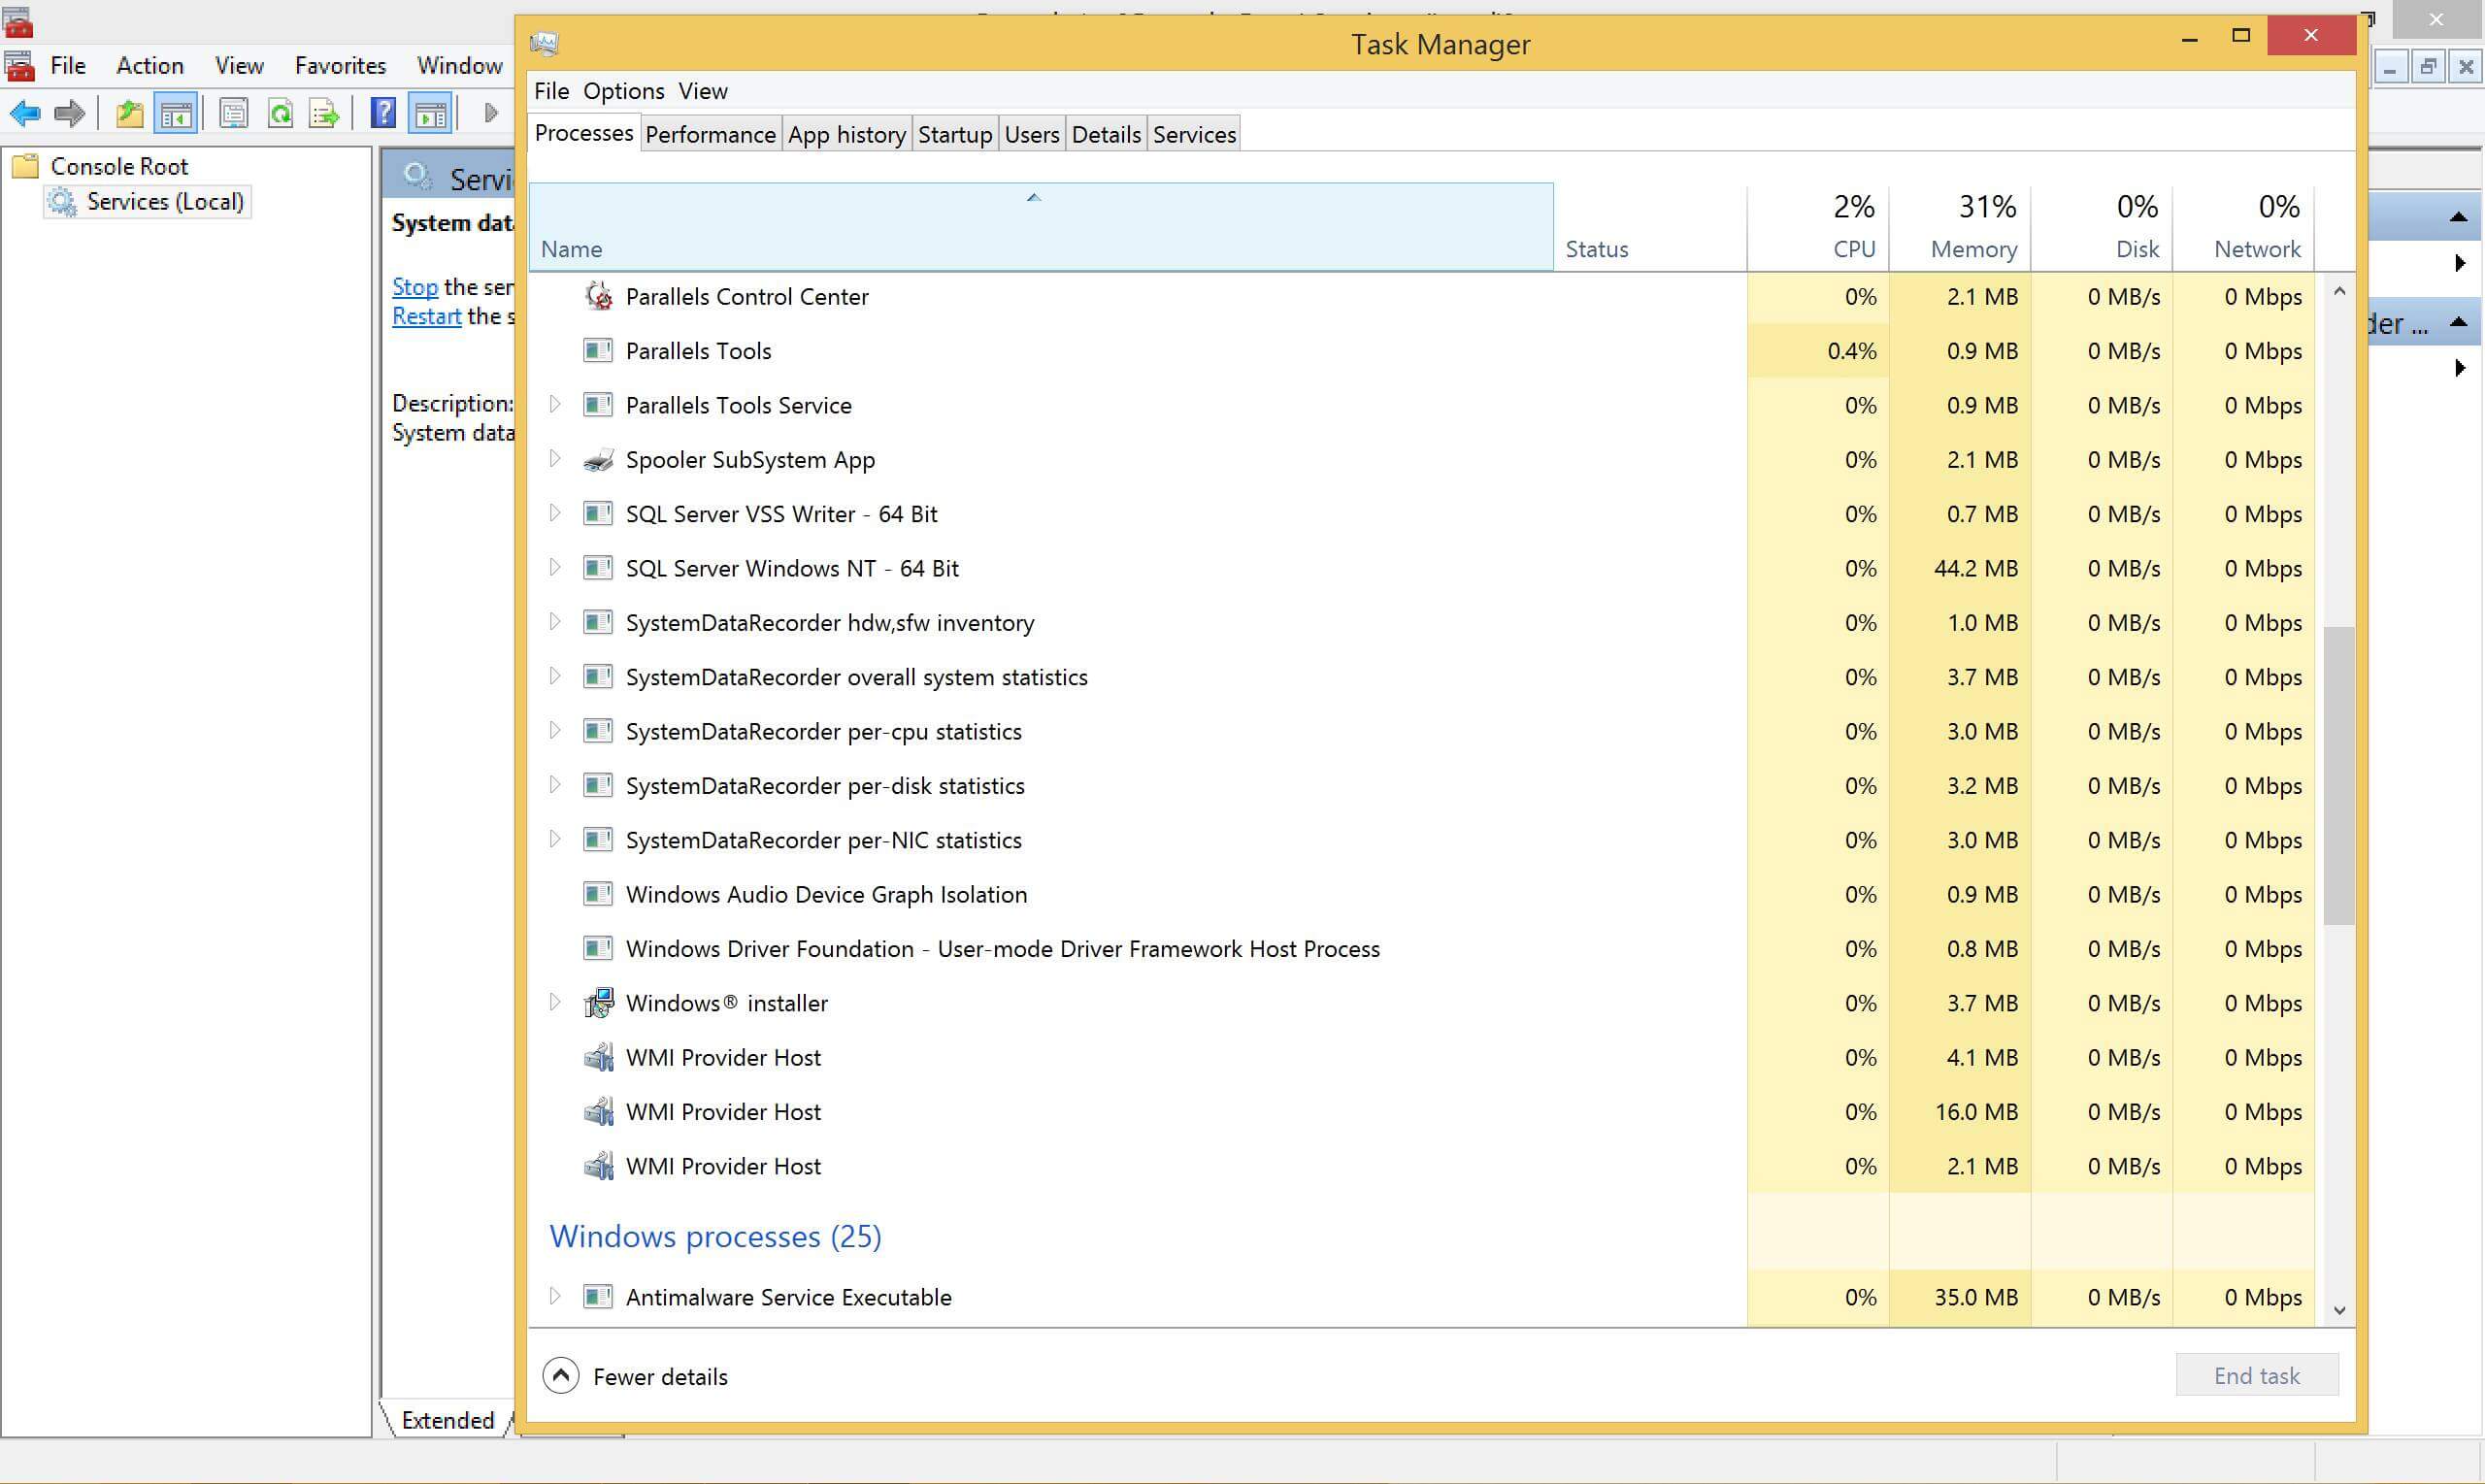Open the Users tab

point(1032,134)
